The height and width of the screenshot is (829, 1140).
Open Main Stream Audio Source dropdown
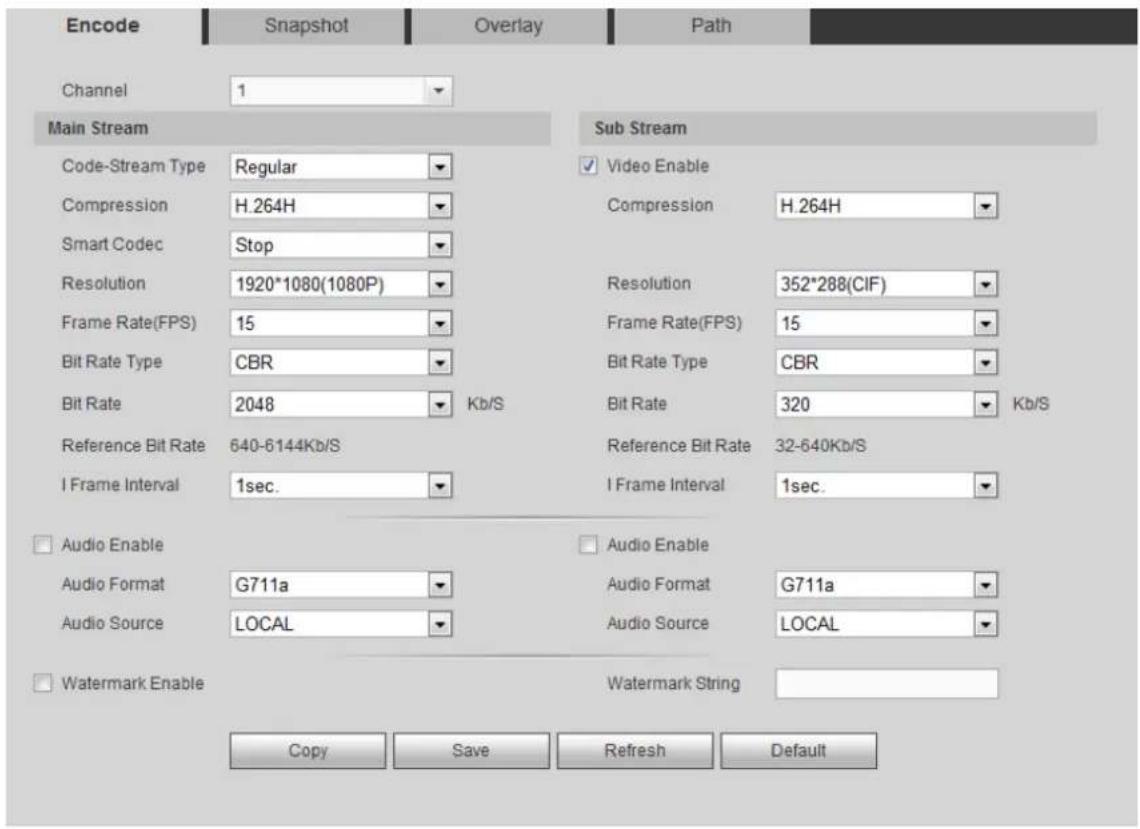tap(341, 624)
